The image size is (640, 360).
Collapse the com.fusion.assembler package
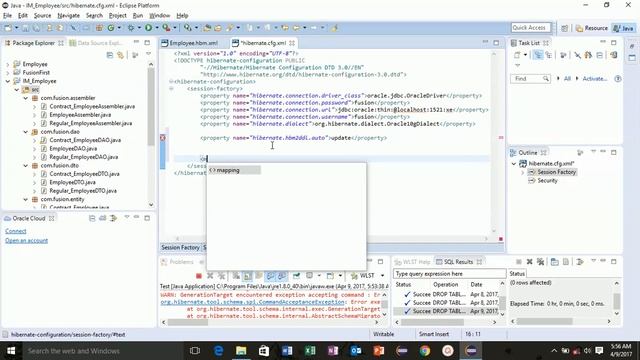pyautogui.click(x=26, y=98)
